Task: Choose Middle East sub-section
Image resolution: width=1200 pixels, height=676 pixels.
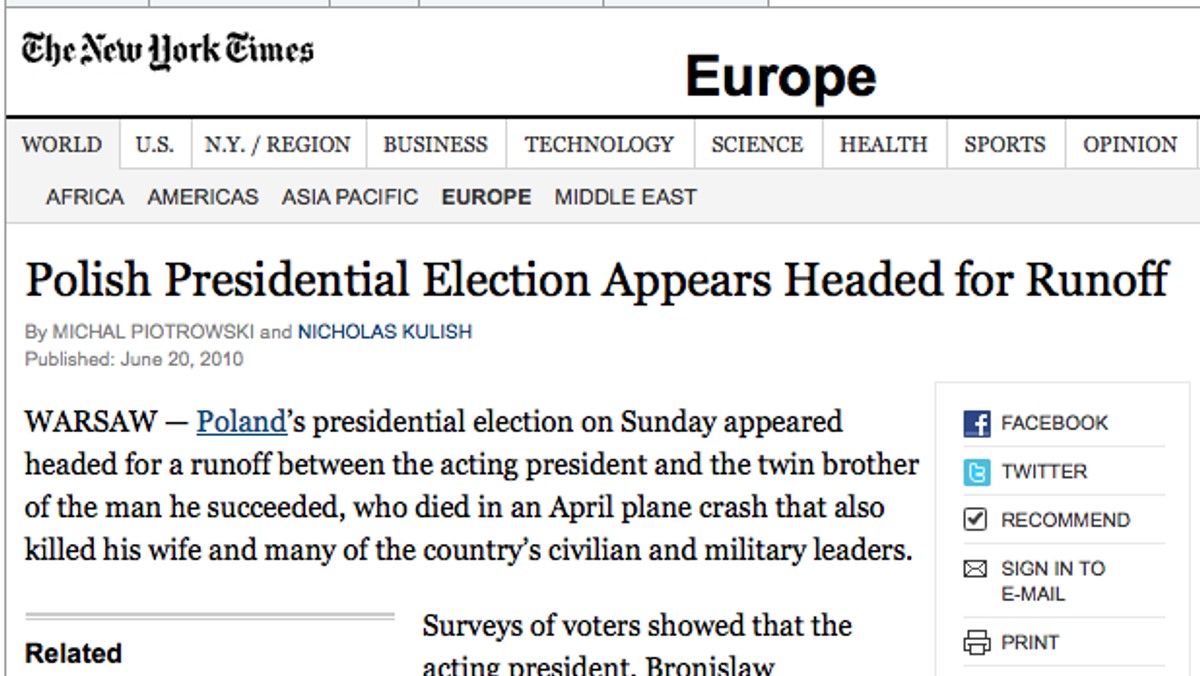Action: [x=626, y=197]
